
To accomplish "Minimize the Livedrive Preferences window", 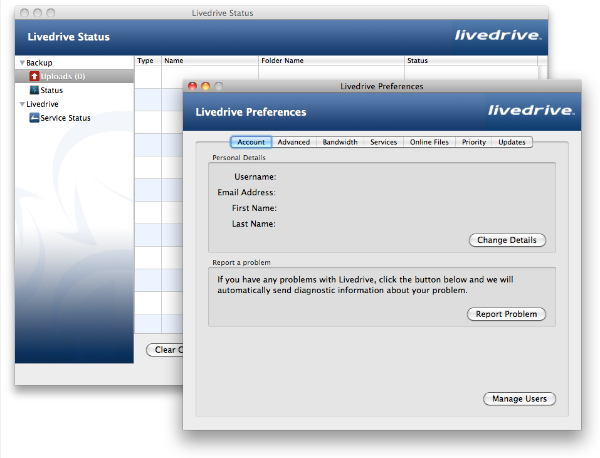I will 205,86.
